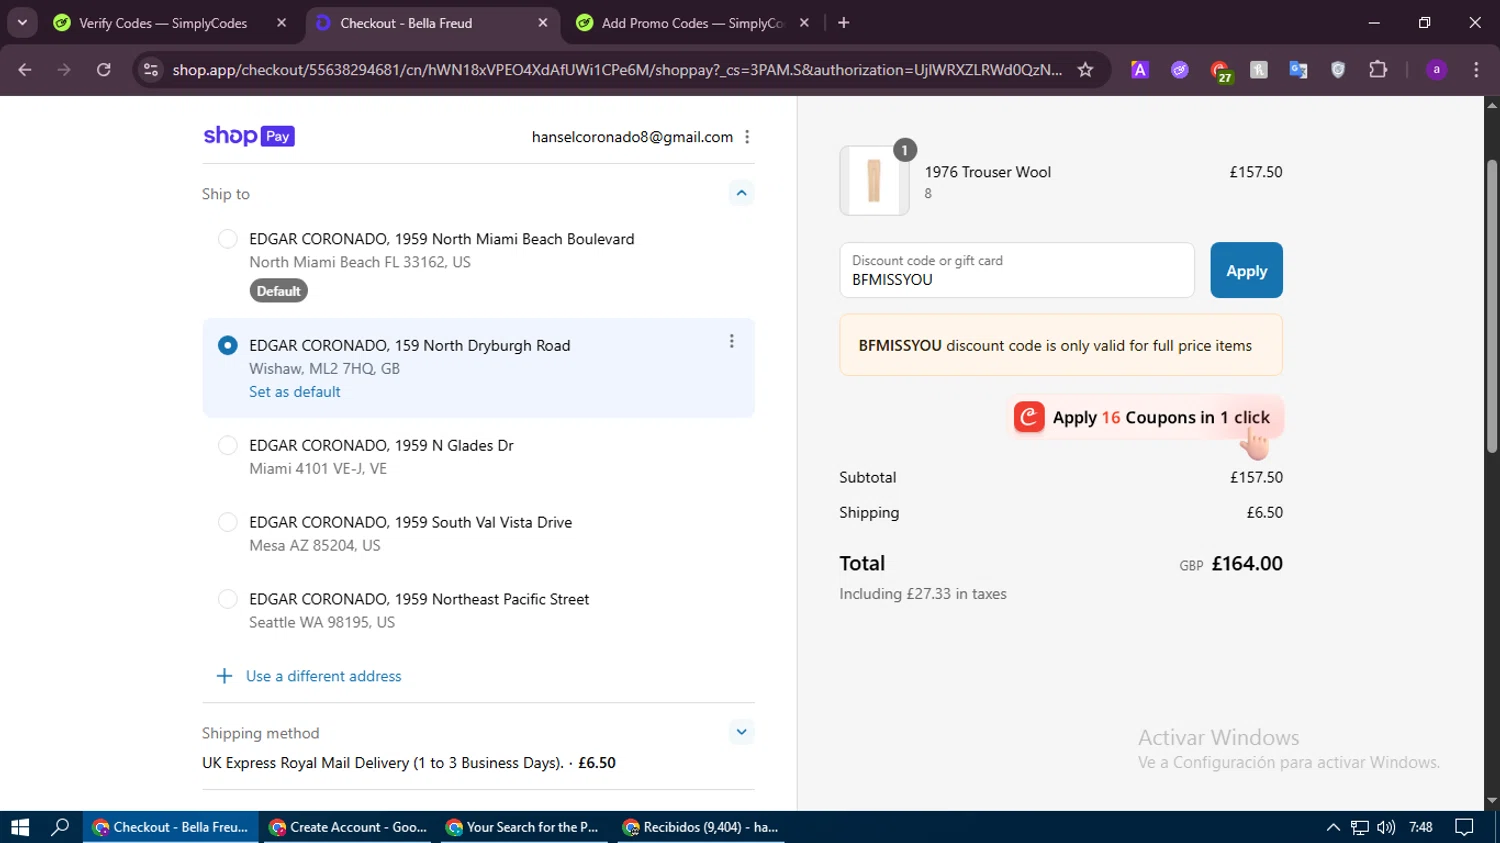Click the total amount £164.00

[x=1247, y=563]
